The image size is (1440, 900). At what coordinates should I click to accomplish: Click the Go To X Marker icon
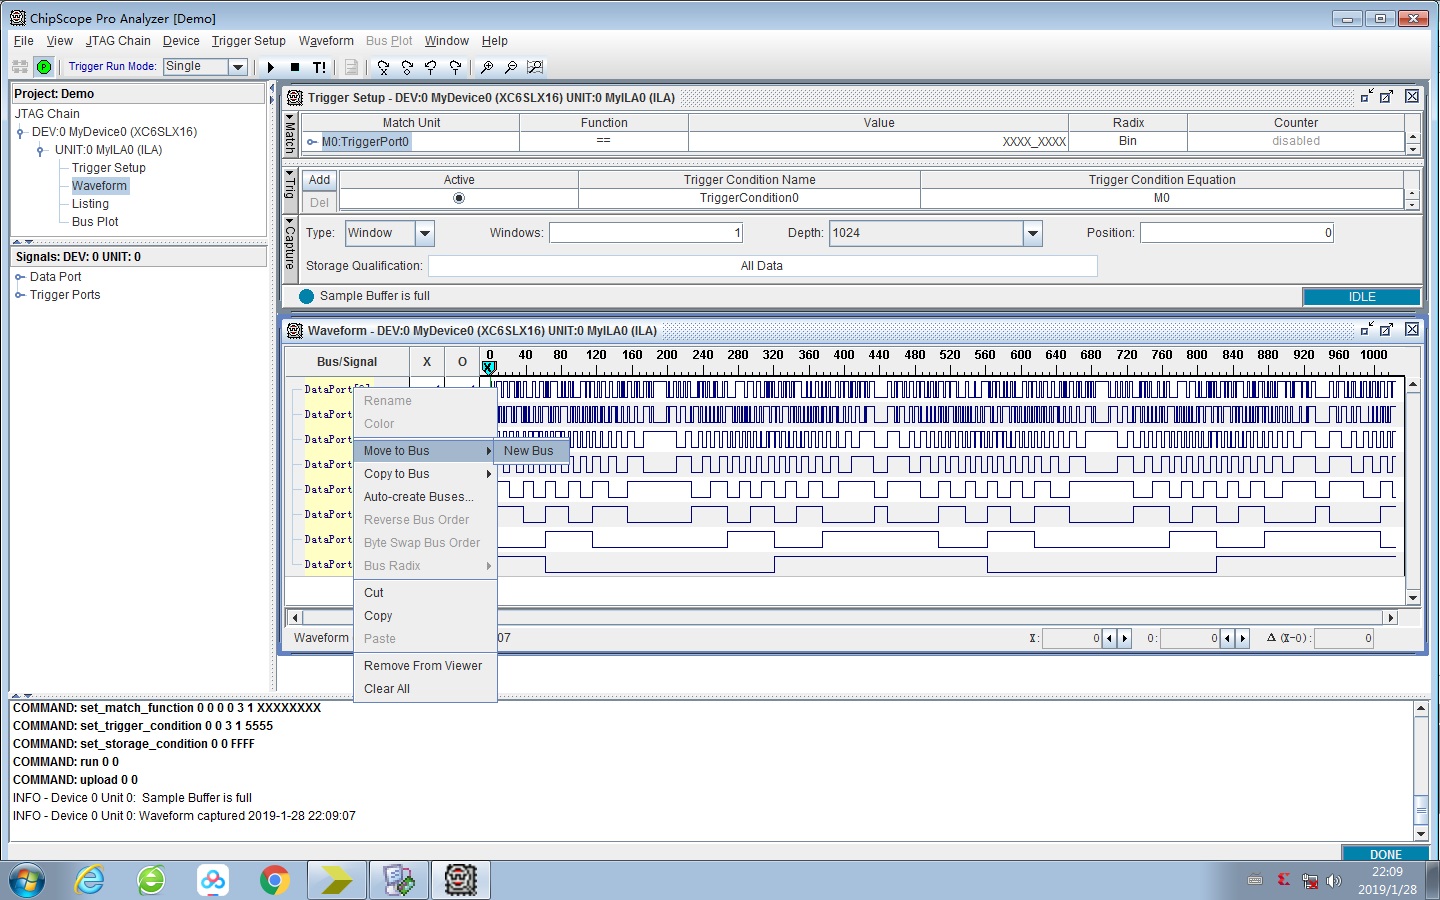(384, 67)
